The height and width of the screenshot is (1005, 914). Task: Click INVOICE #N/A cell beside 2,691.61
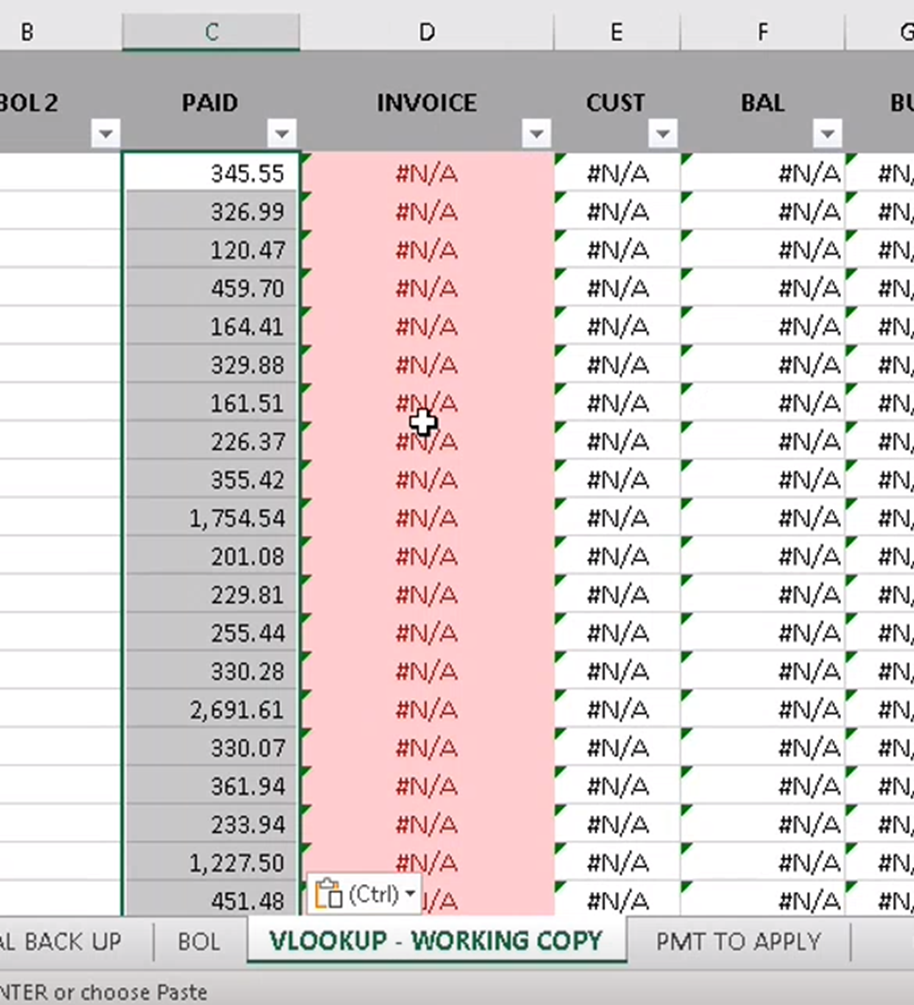click(427, 710)
